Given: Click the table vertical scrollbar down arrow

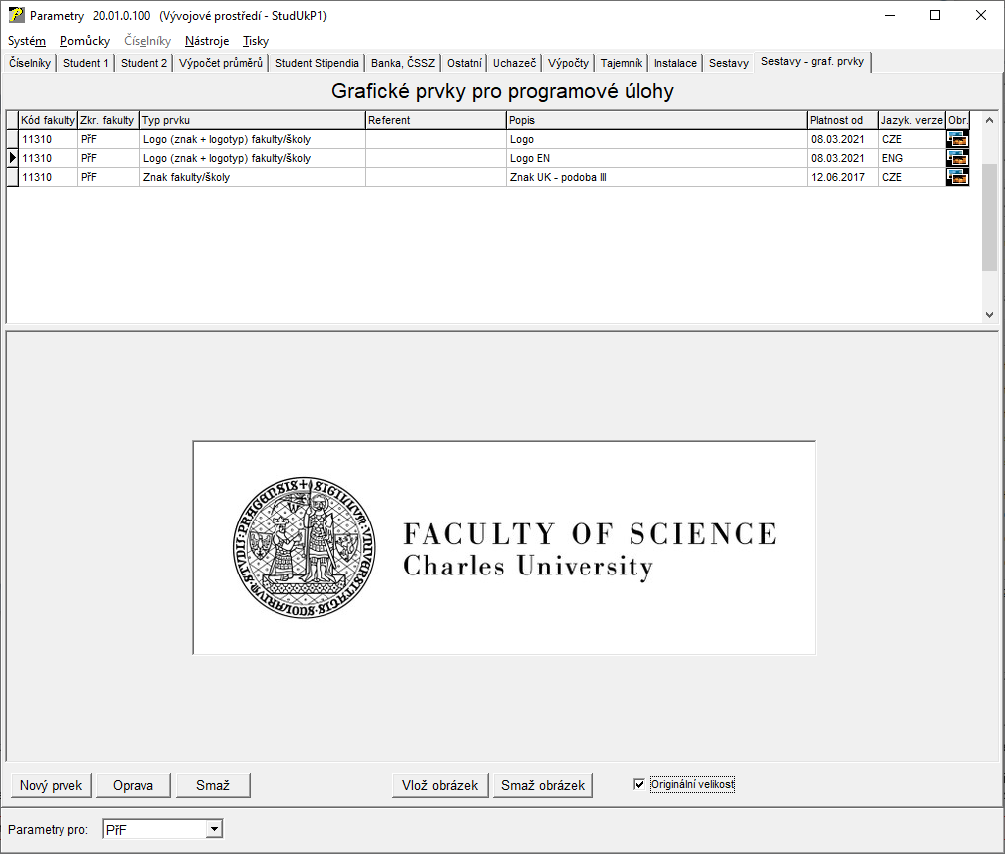Looking at the screenshot, I should tap(989, 314).
